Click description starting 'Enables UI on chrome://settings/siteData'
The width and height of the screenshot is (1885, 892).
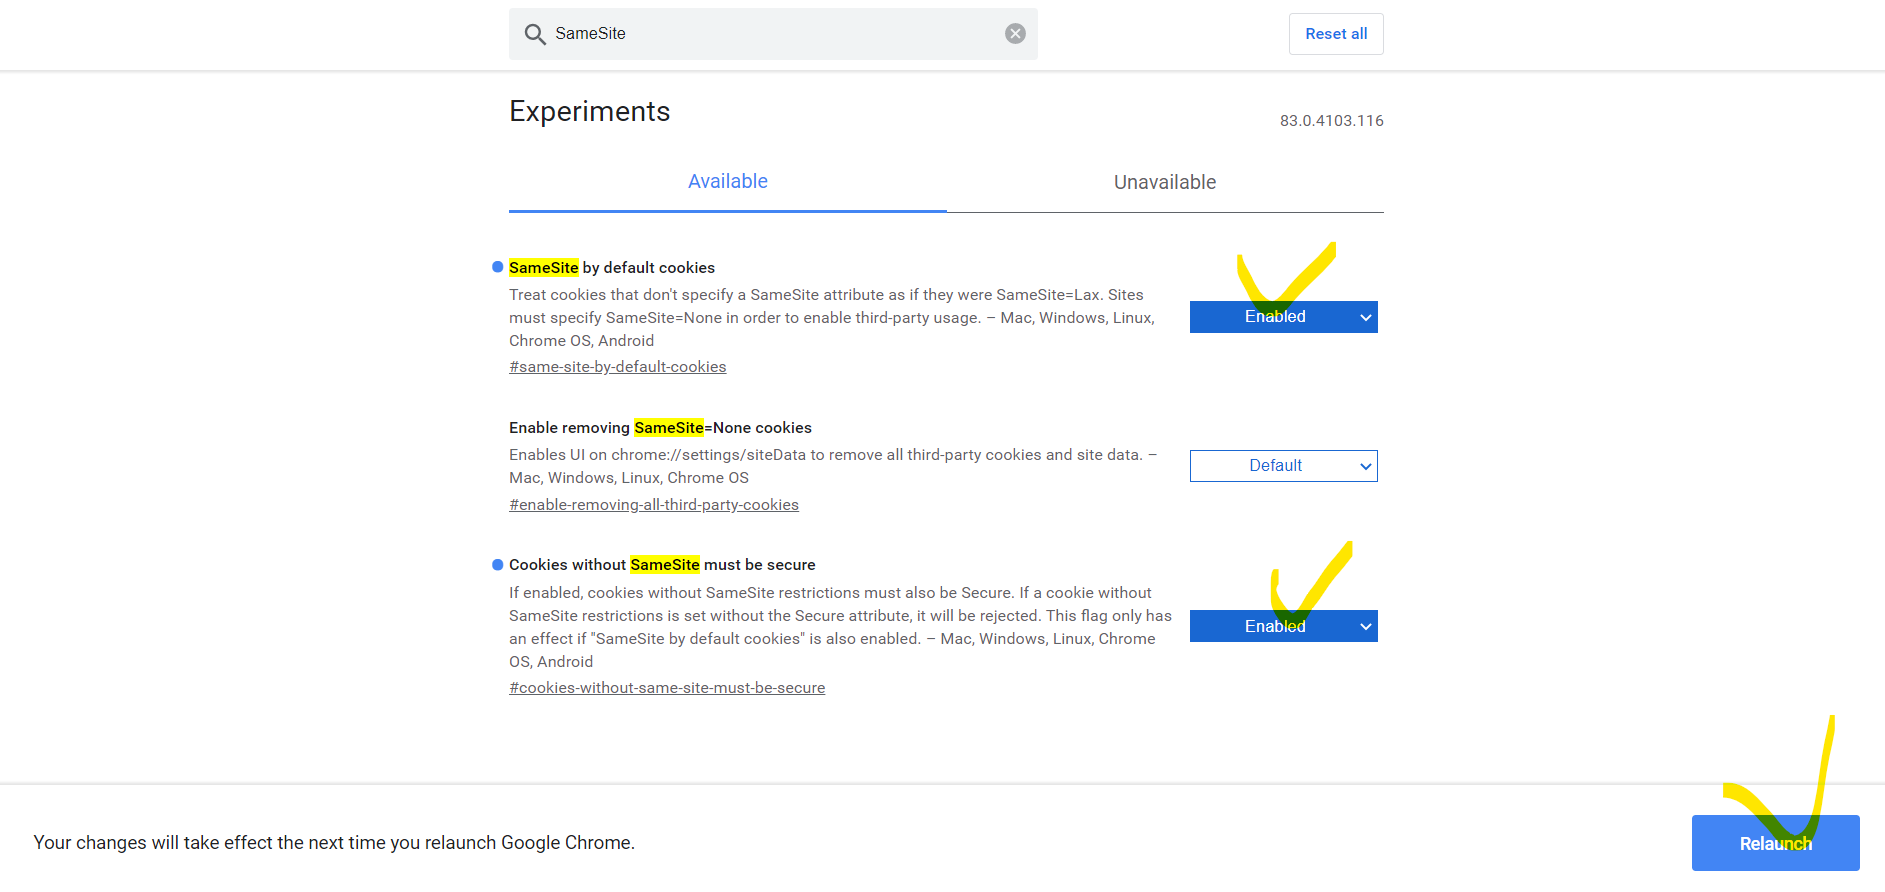833,466
